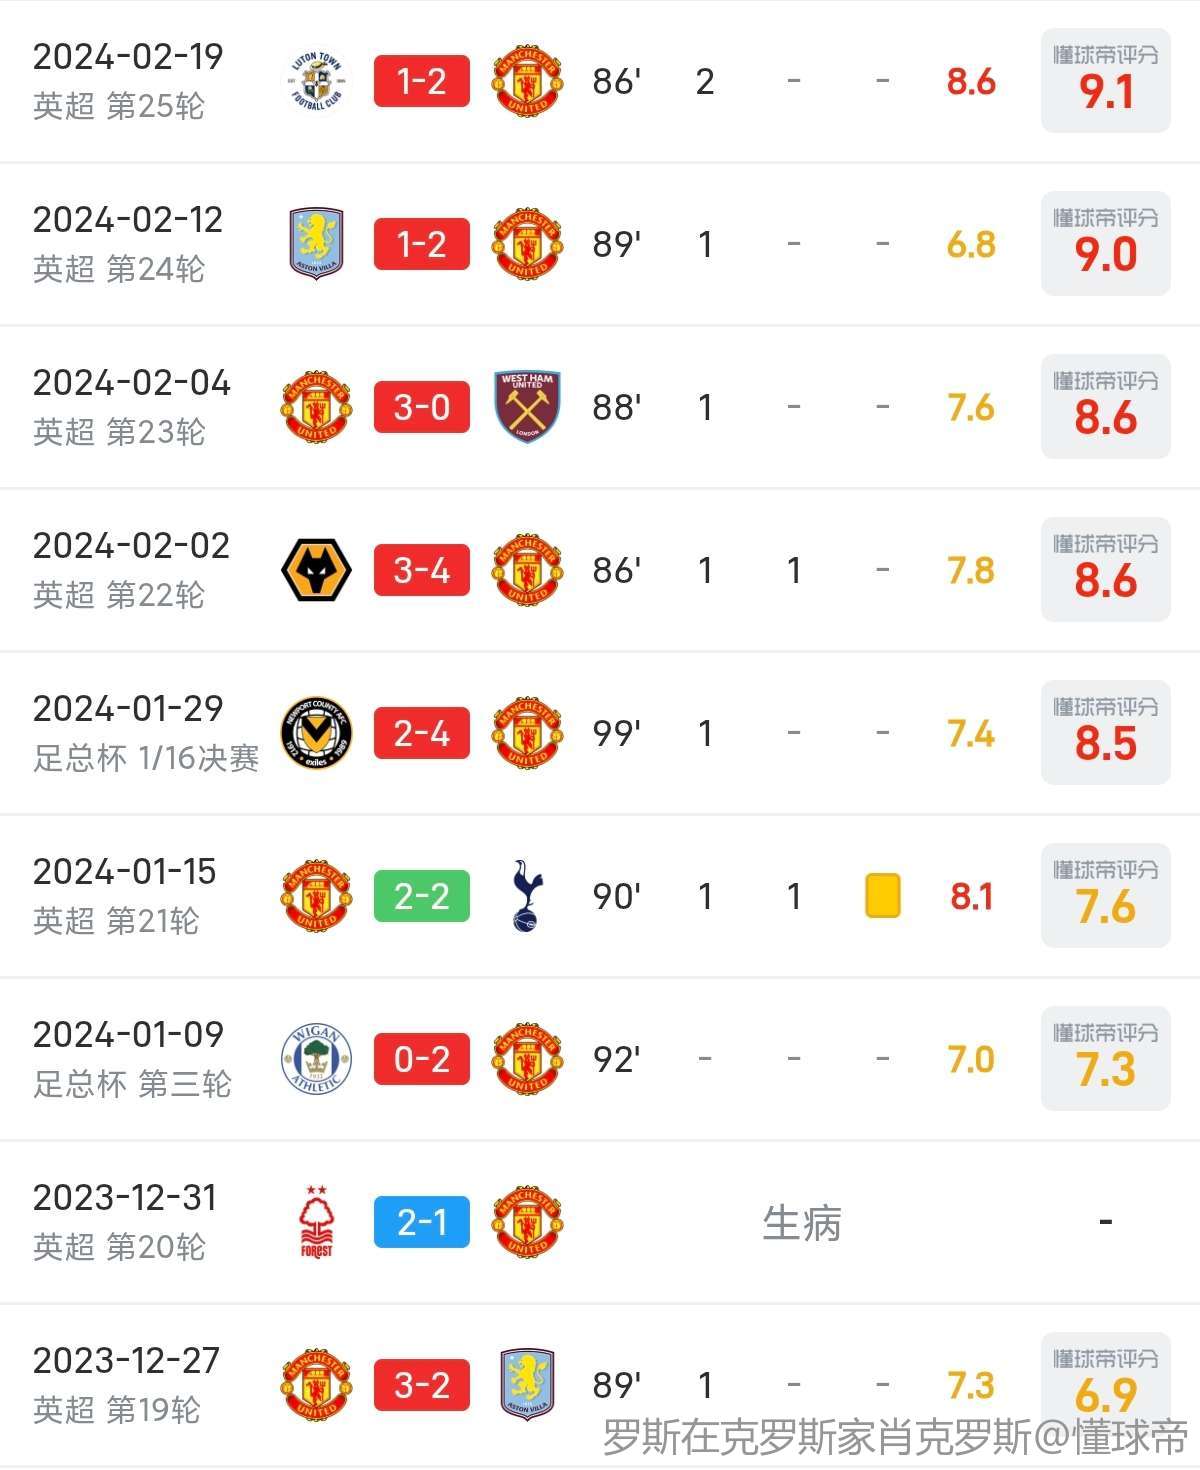Click the Nottingham Forest crest

click(316, 1222)
